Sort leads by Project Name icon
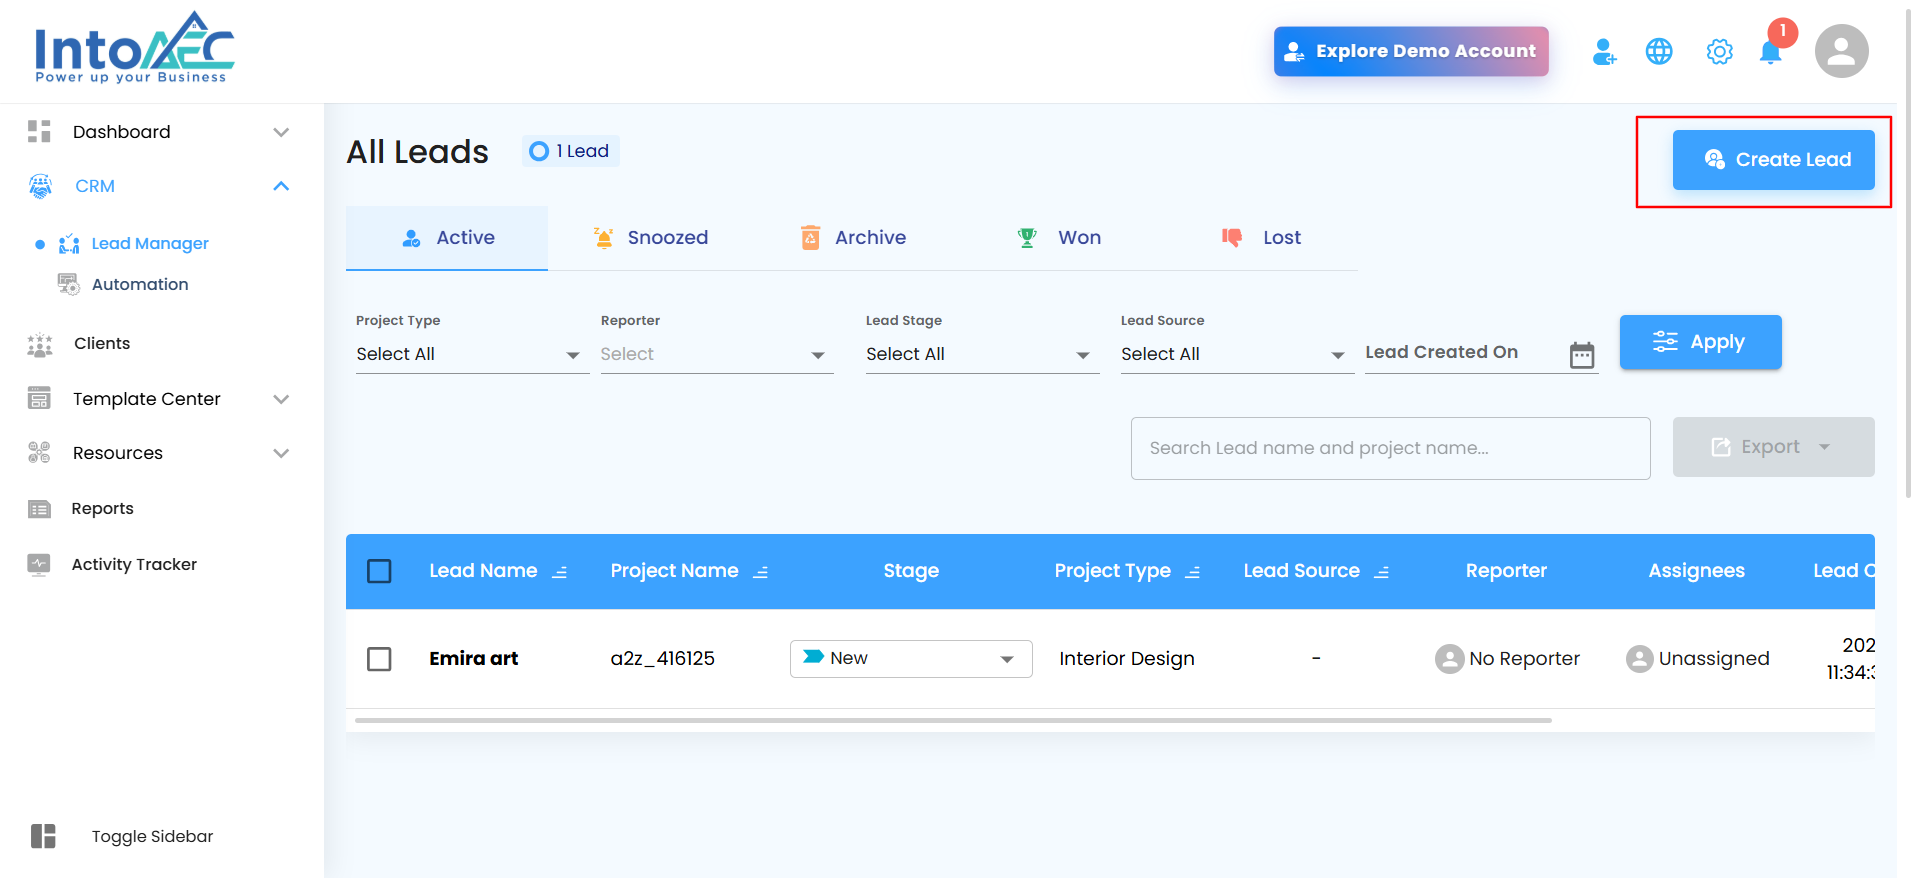The image size is (1920, 878). point(761,572)
